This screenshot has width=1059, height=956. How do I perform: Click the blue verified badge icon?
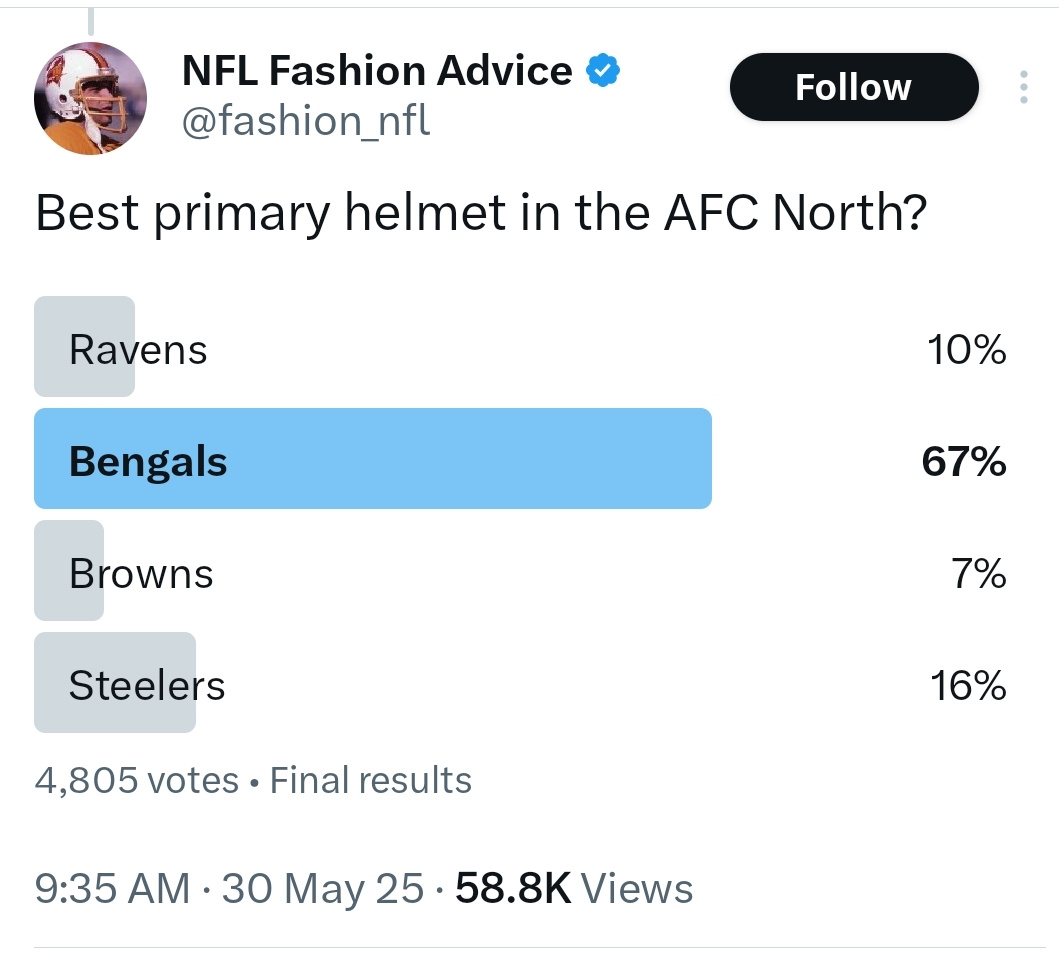tap(602, 71)
